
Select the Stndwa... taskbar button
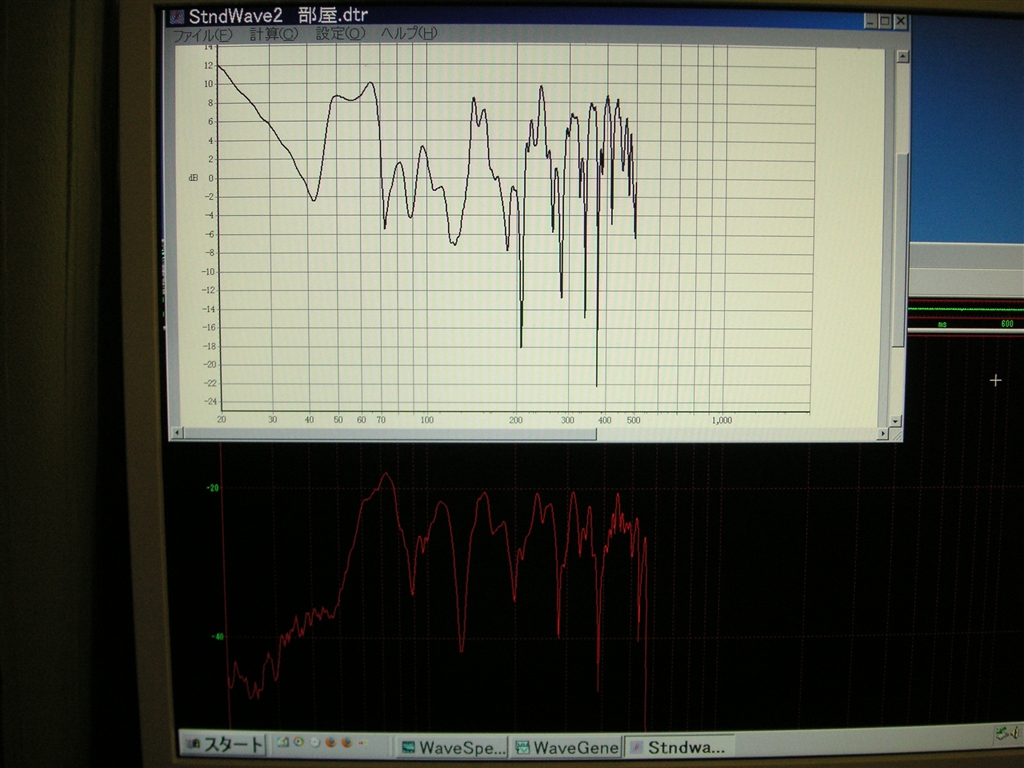[x=680, y=747]
